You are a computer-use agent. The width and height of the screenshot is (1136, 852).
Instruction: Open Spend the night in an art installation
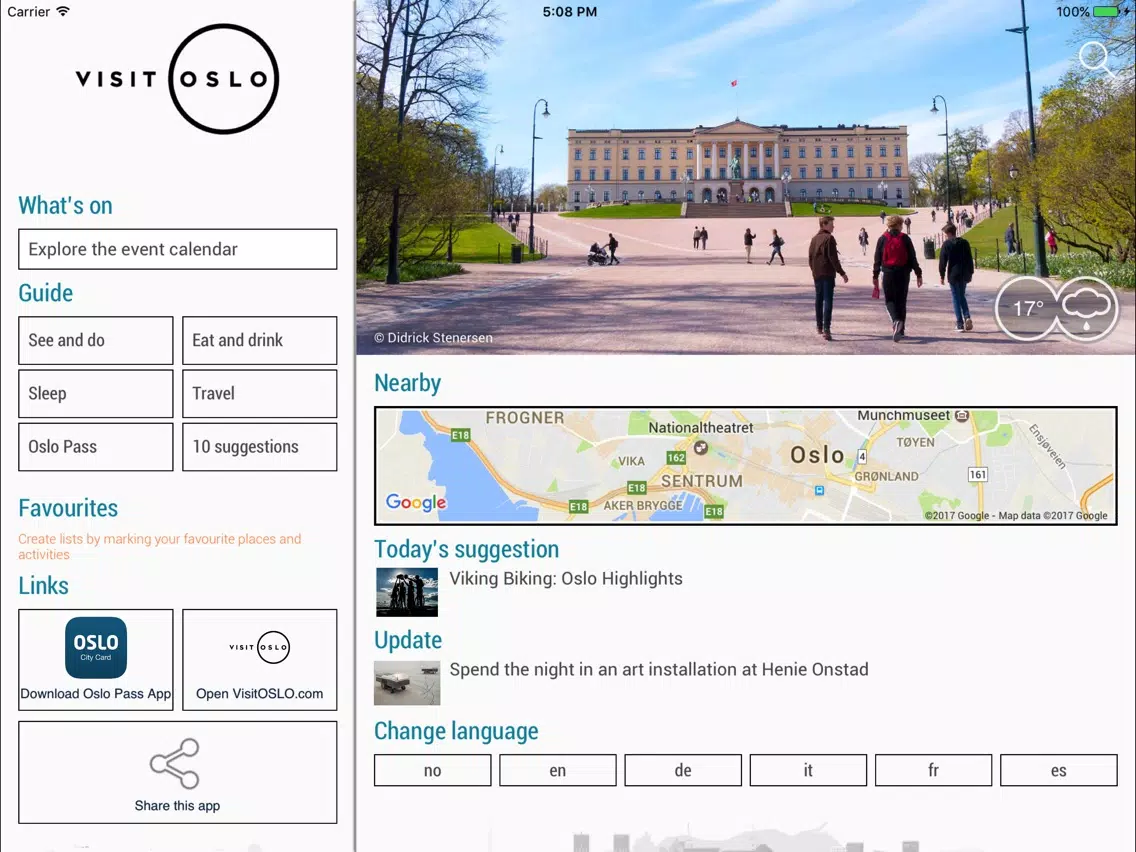(x=659, y=669)
